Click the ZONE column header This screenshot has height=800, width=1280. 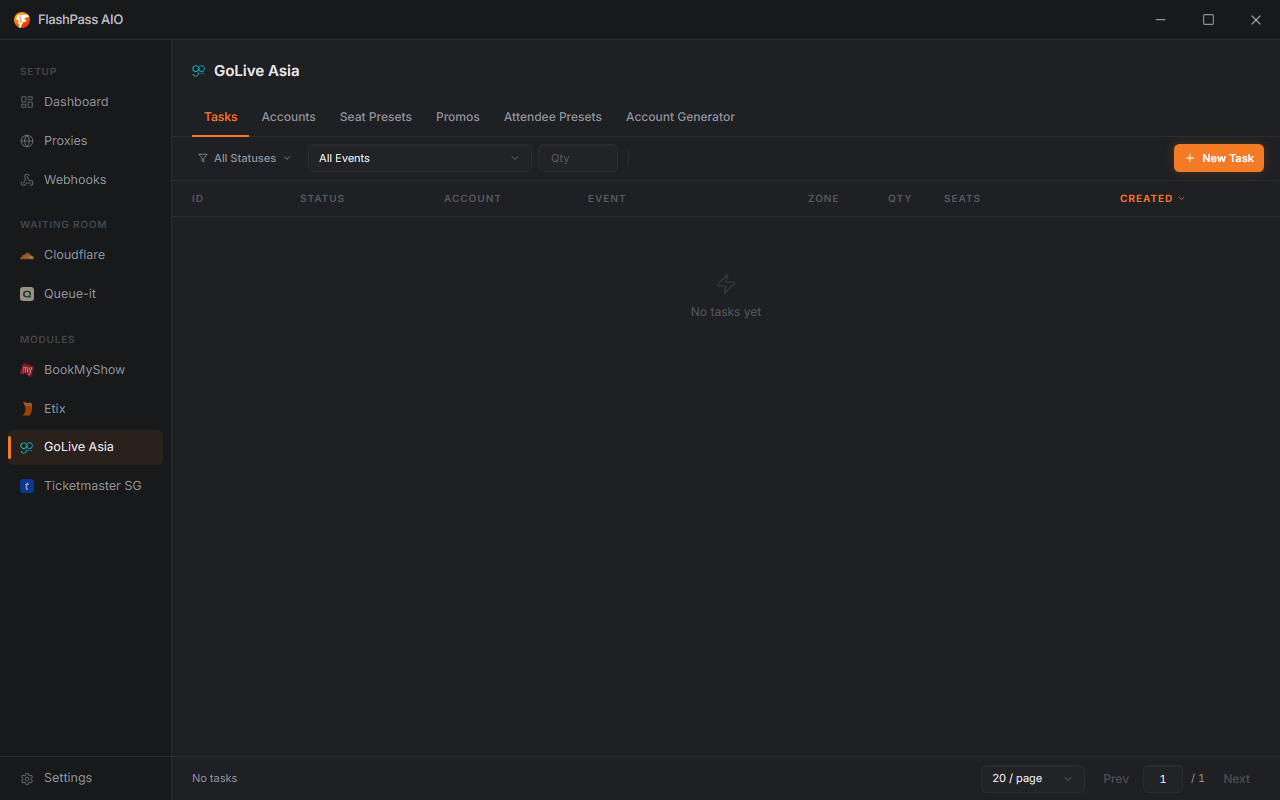(824, 199)
